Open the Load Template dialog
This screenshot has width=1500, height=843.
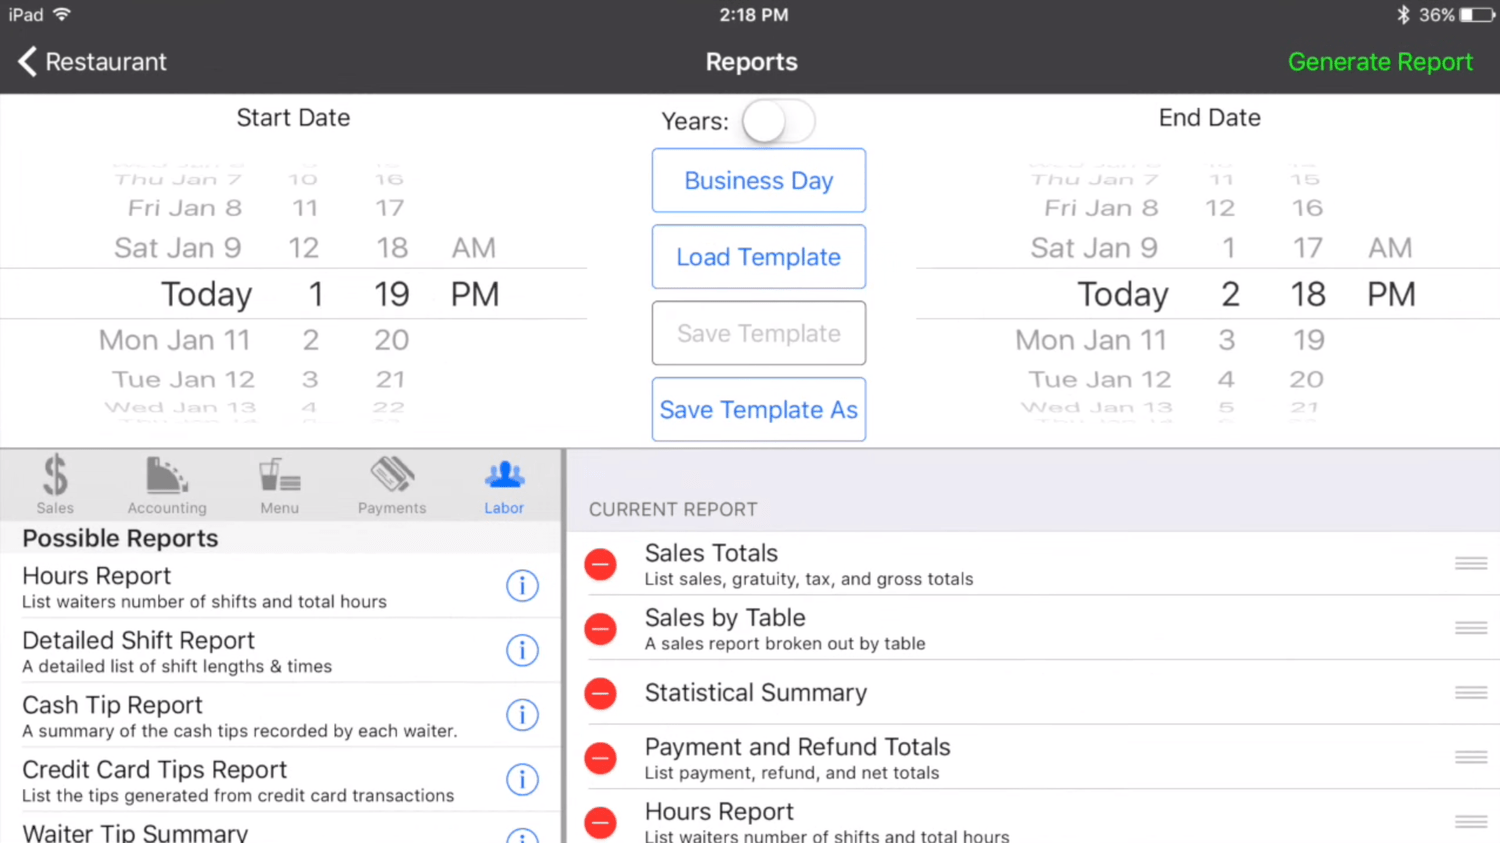(x=758, y=257)
